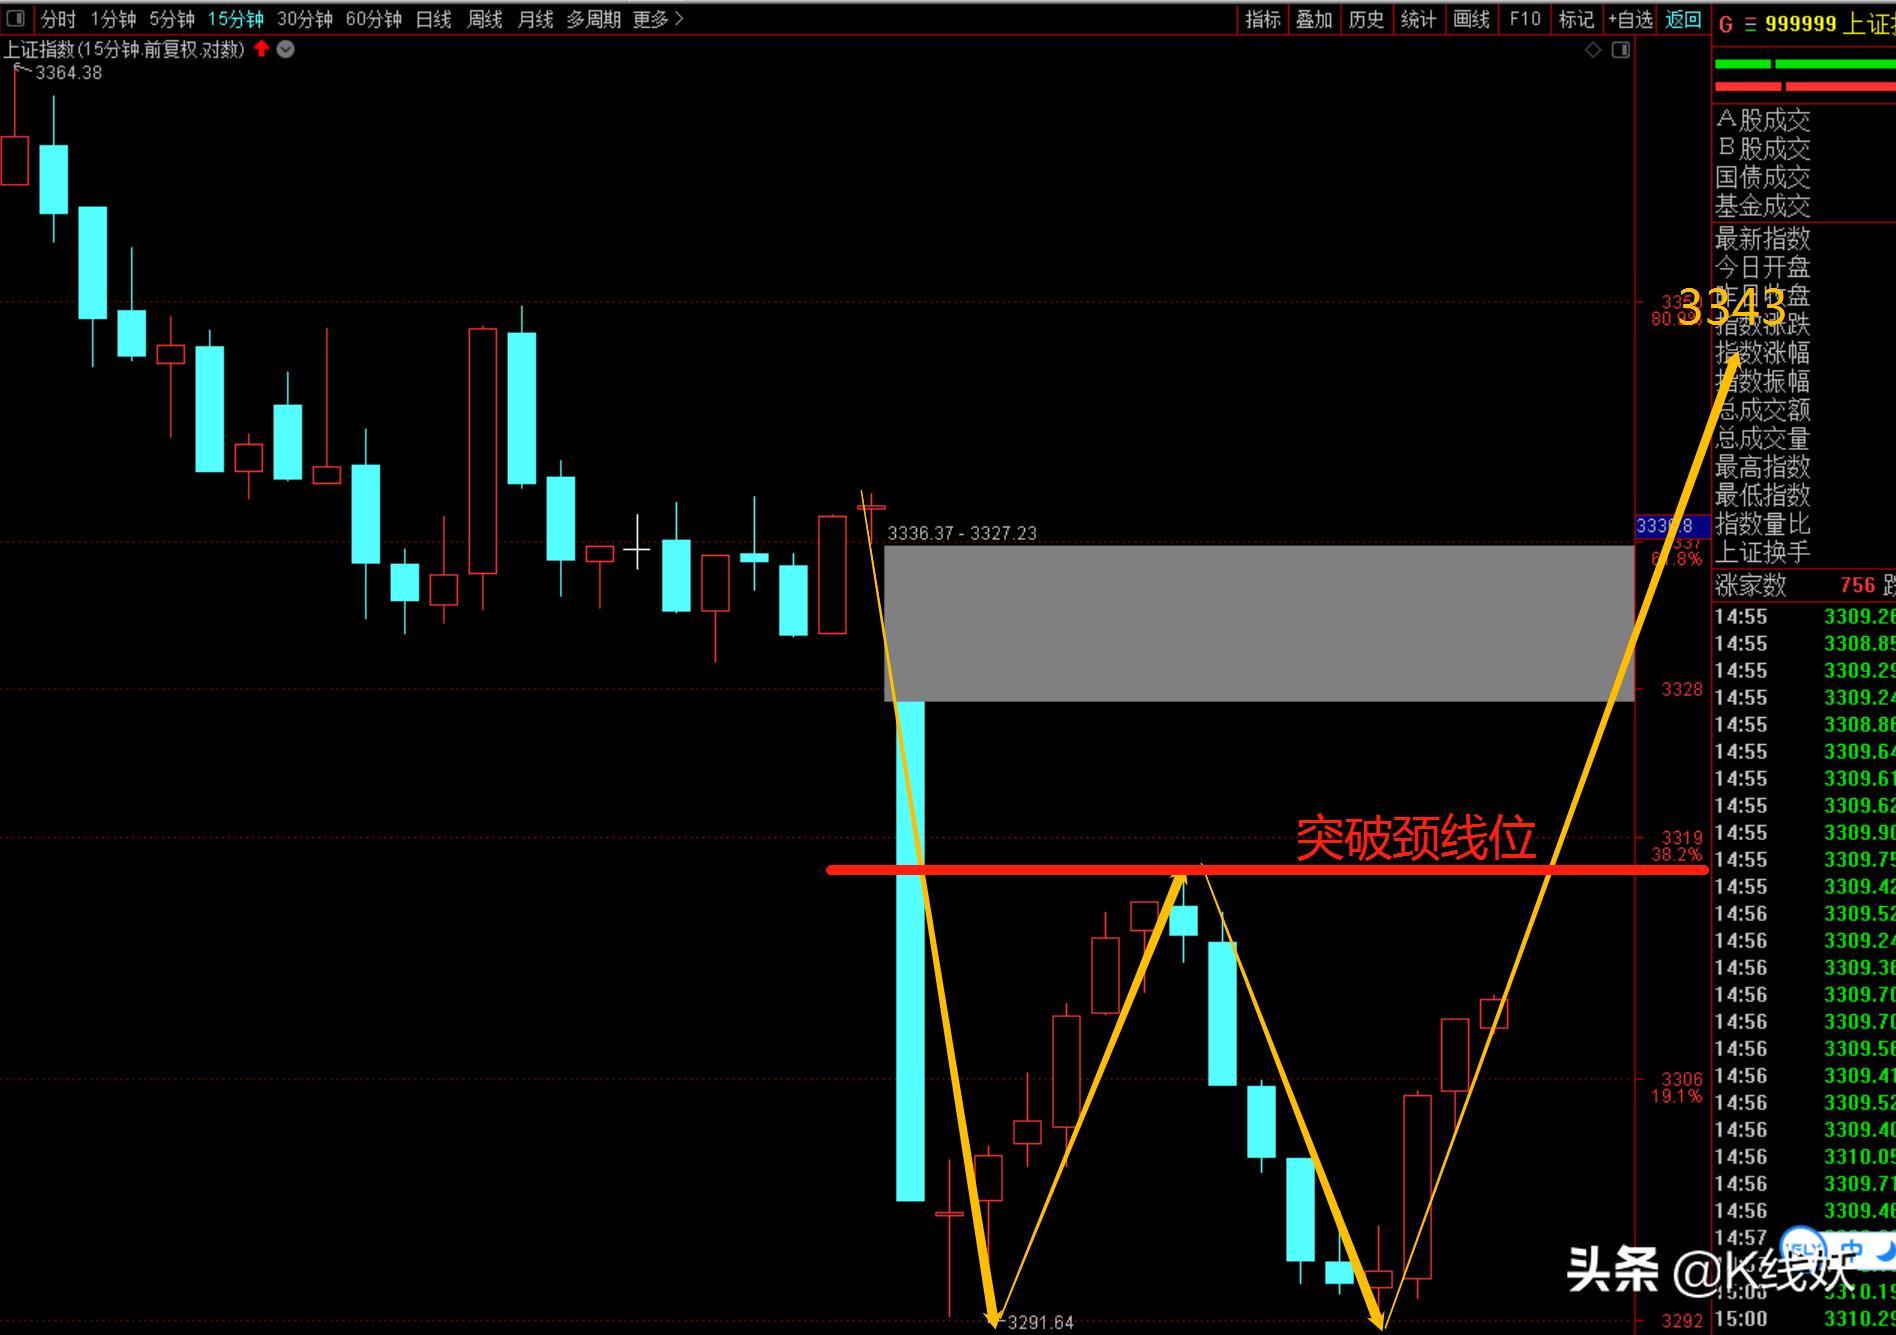Open the green list icon beside 999999
This screenshot has width=1896, height=1335.
click(x=1750, y=24)
